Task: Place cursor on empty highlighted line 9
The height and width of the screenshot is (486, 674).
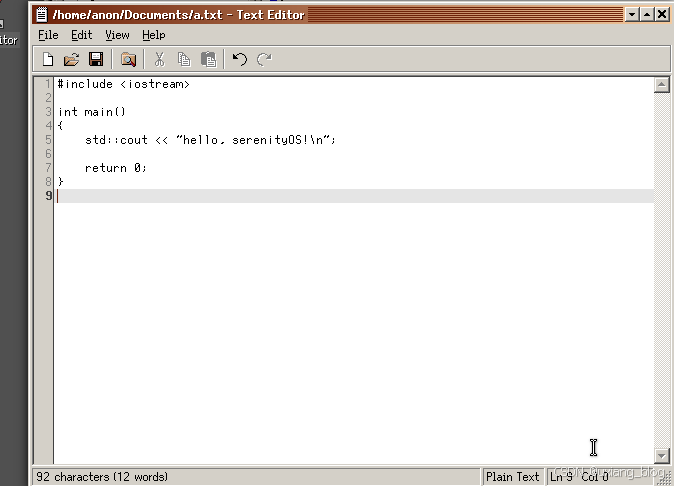Action: [355, 196]
